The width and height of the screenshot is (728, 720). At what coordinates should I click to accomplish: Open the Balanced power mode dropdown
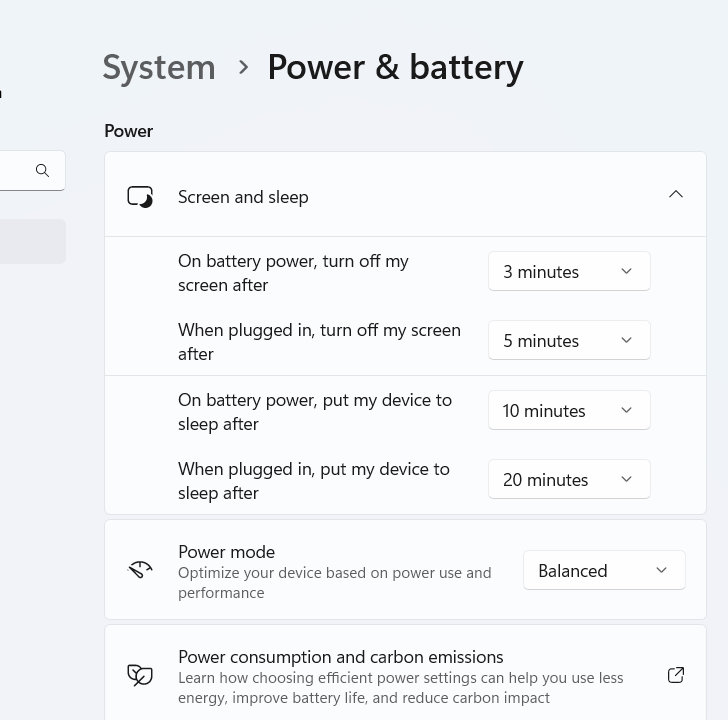604,570
